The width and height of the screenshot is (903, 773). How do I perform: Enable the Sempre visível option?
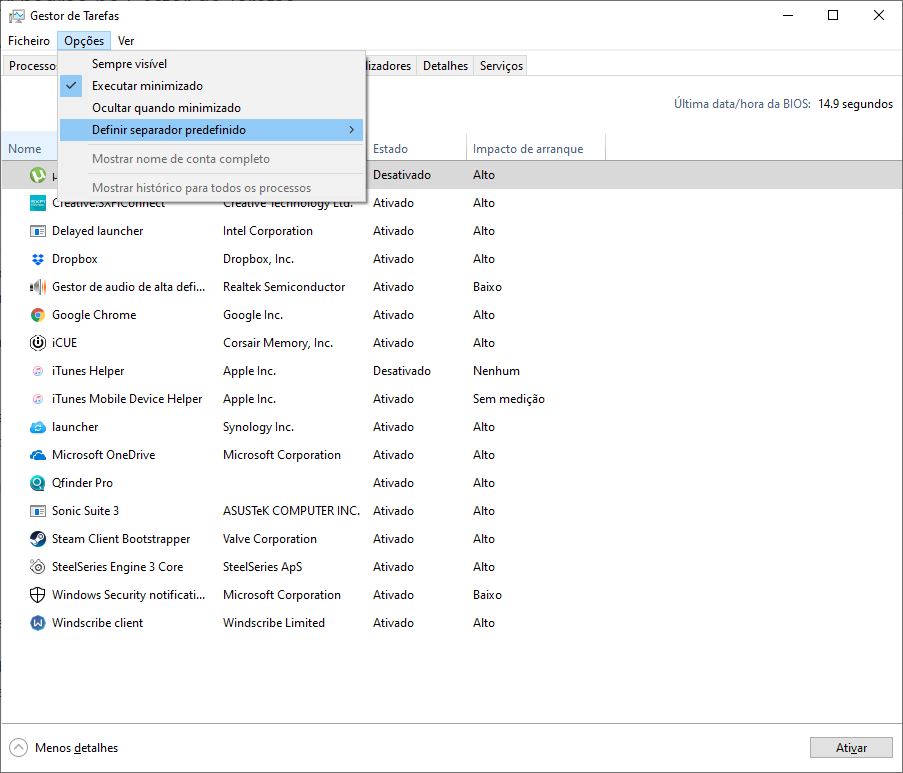tap(211, 64)
